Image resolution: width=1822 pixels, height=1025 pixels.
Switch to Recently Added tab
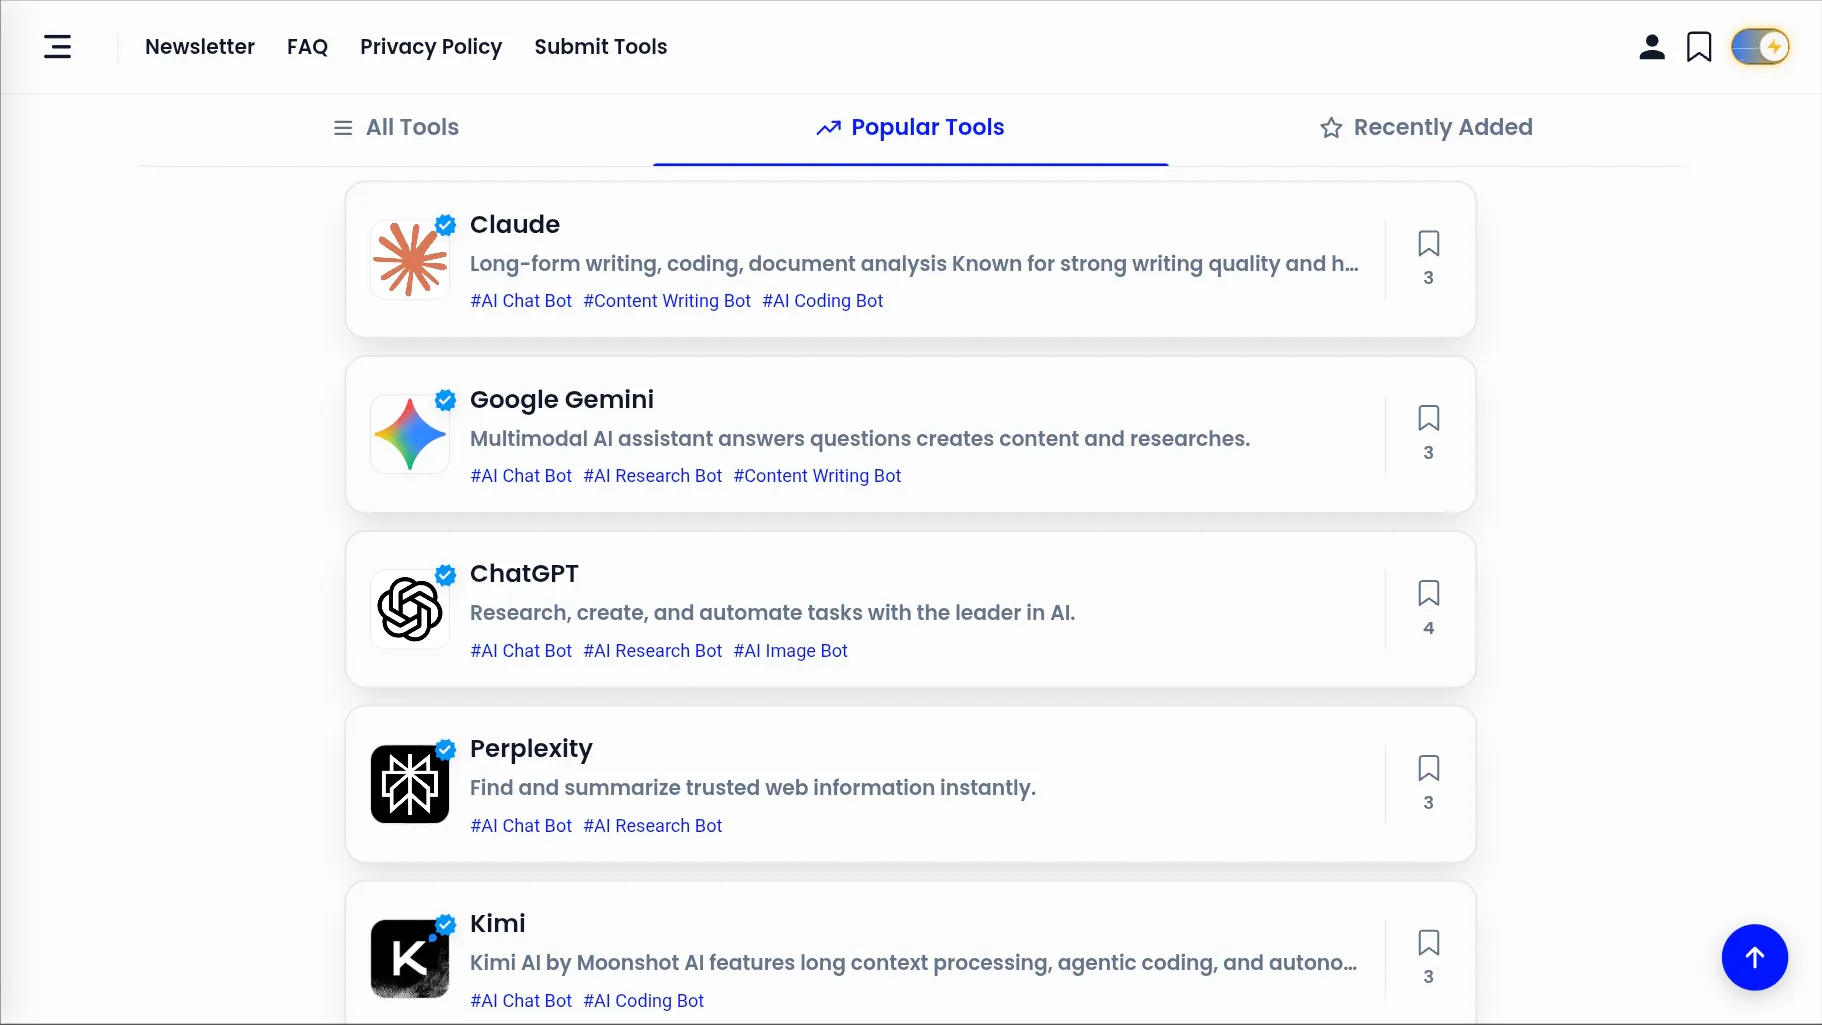(x=1426, y=128)
